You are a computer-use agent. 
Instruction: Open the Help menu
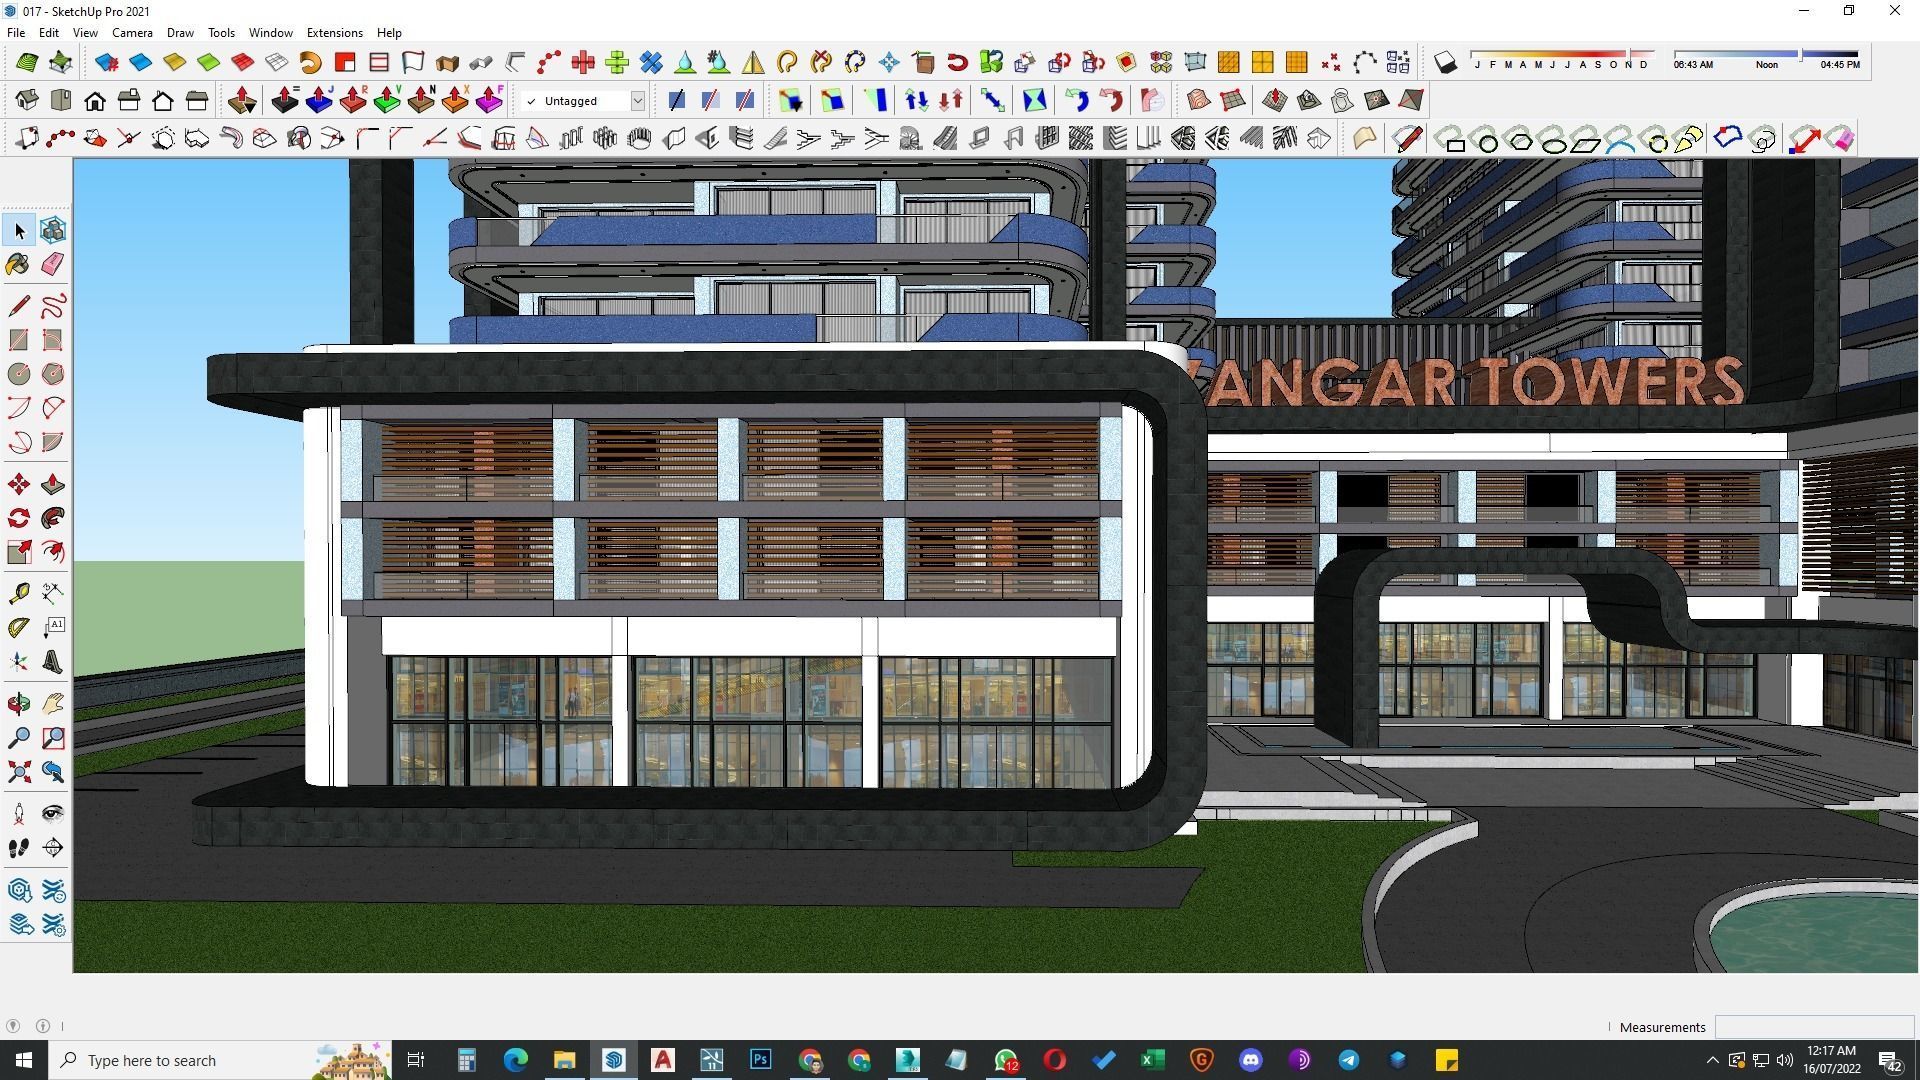[x=389, y=33]
